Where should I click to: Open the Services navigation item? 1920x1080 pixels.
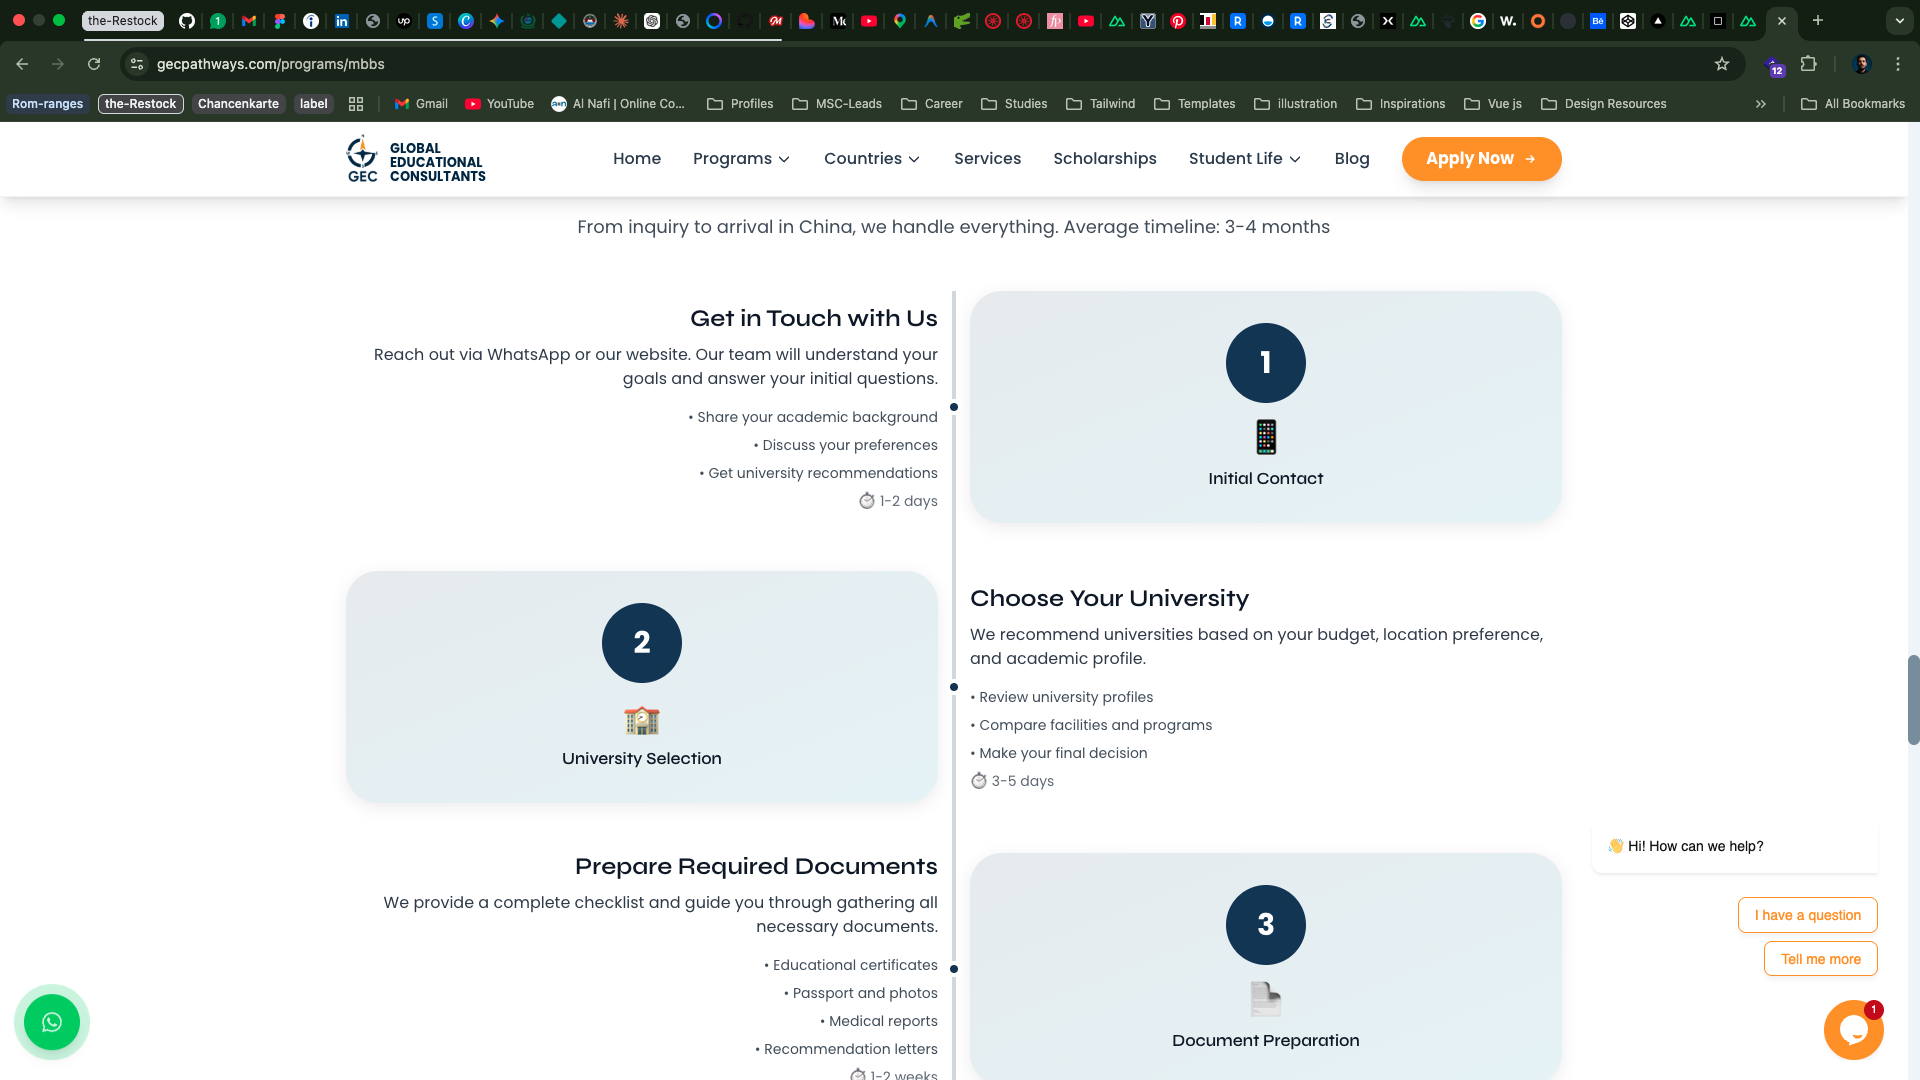[987, 159]
